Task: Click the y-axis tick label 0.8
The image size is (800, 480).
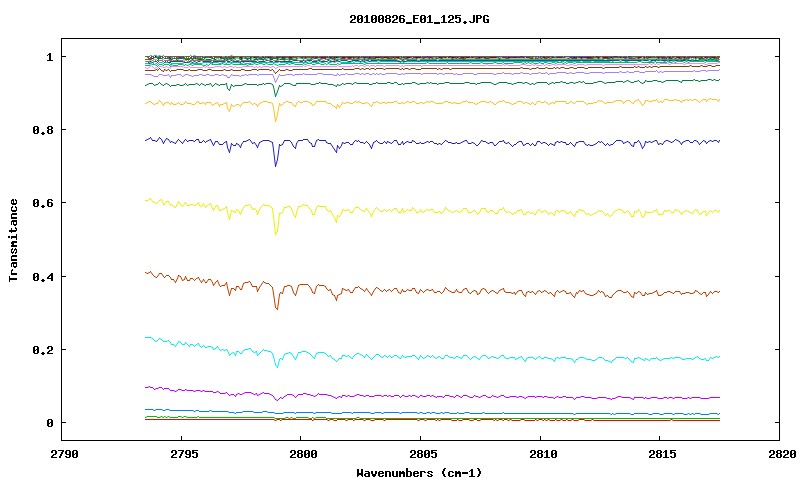Action: (43, 130)
